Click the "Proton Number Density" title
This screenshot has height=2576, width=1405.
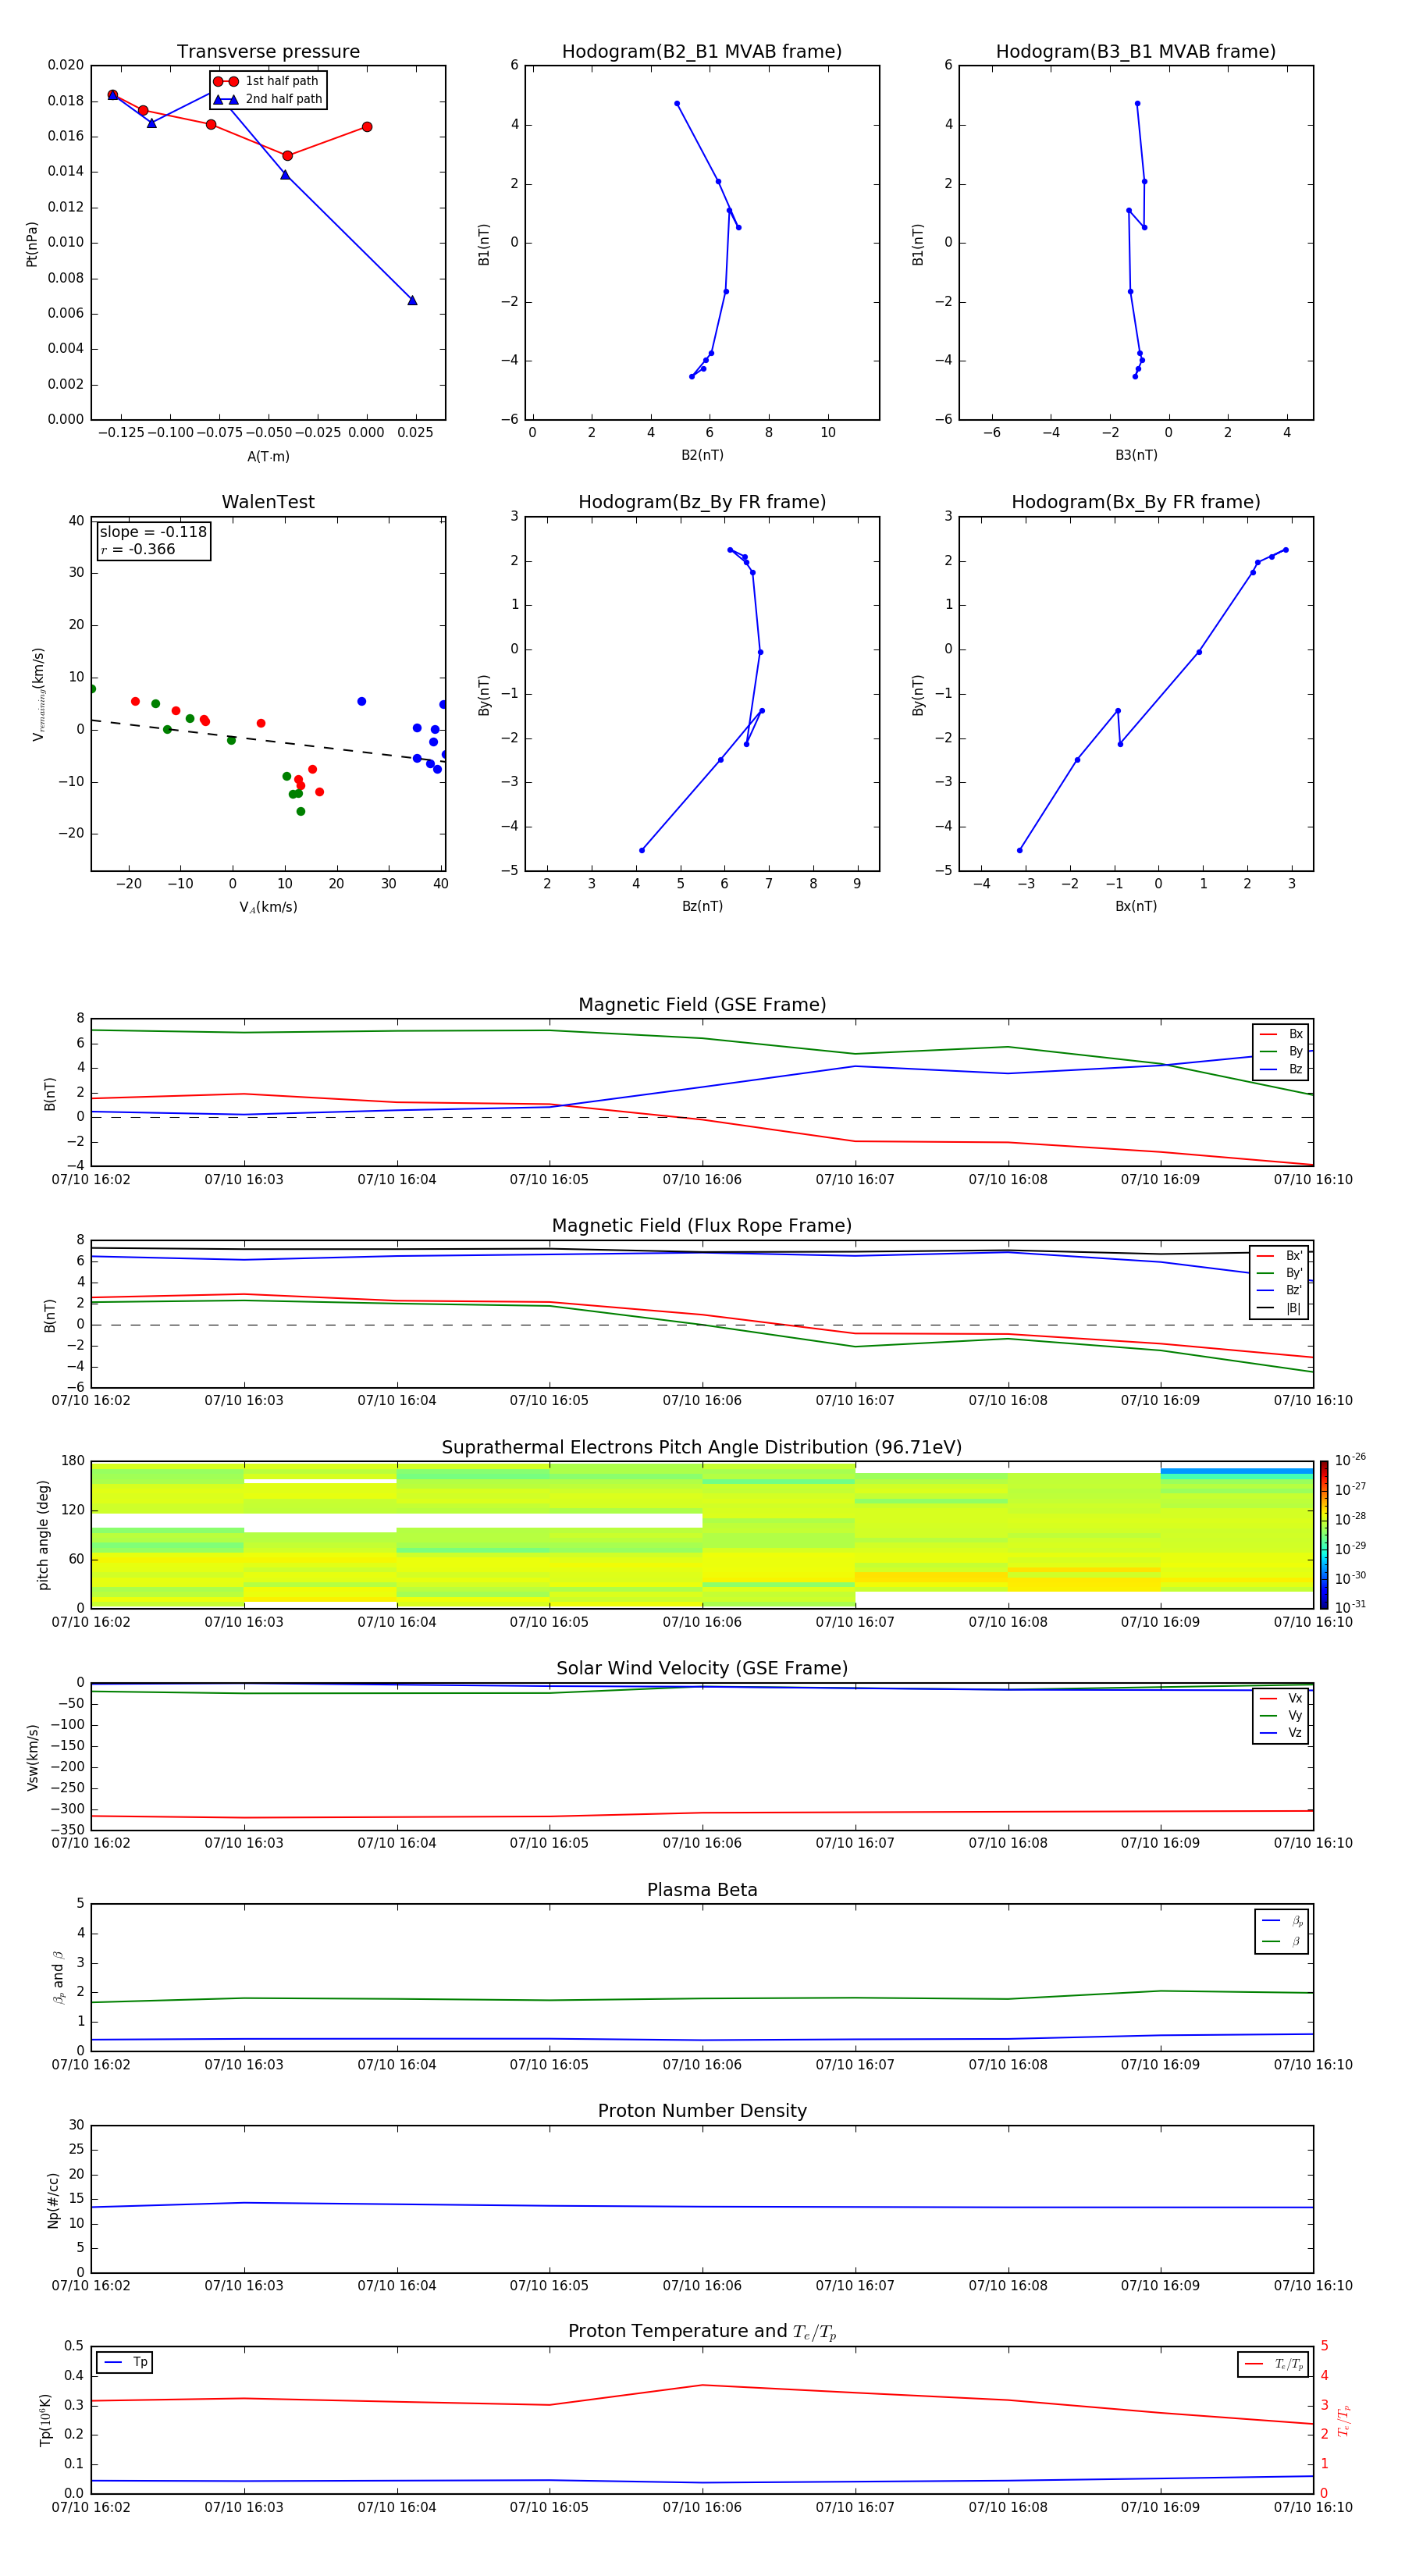point(702,2111)
